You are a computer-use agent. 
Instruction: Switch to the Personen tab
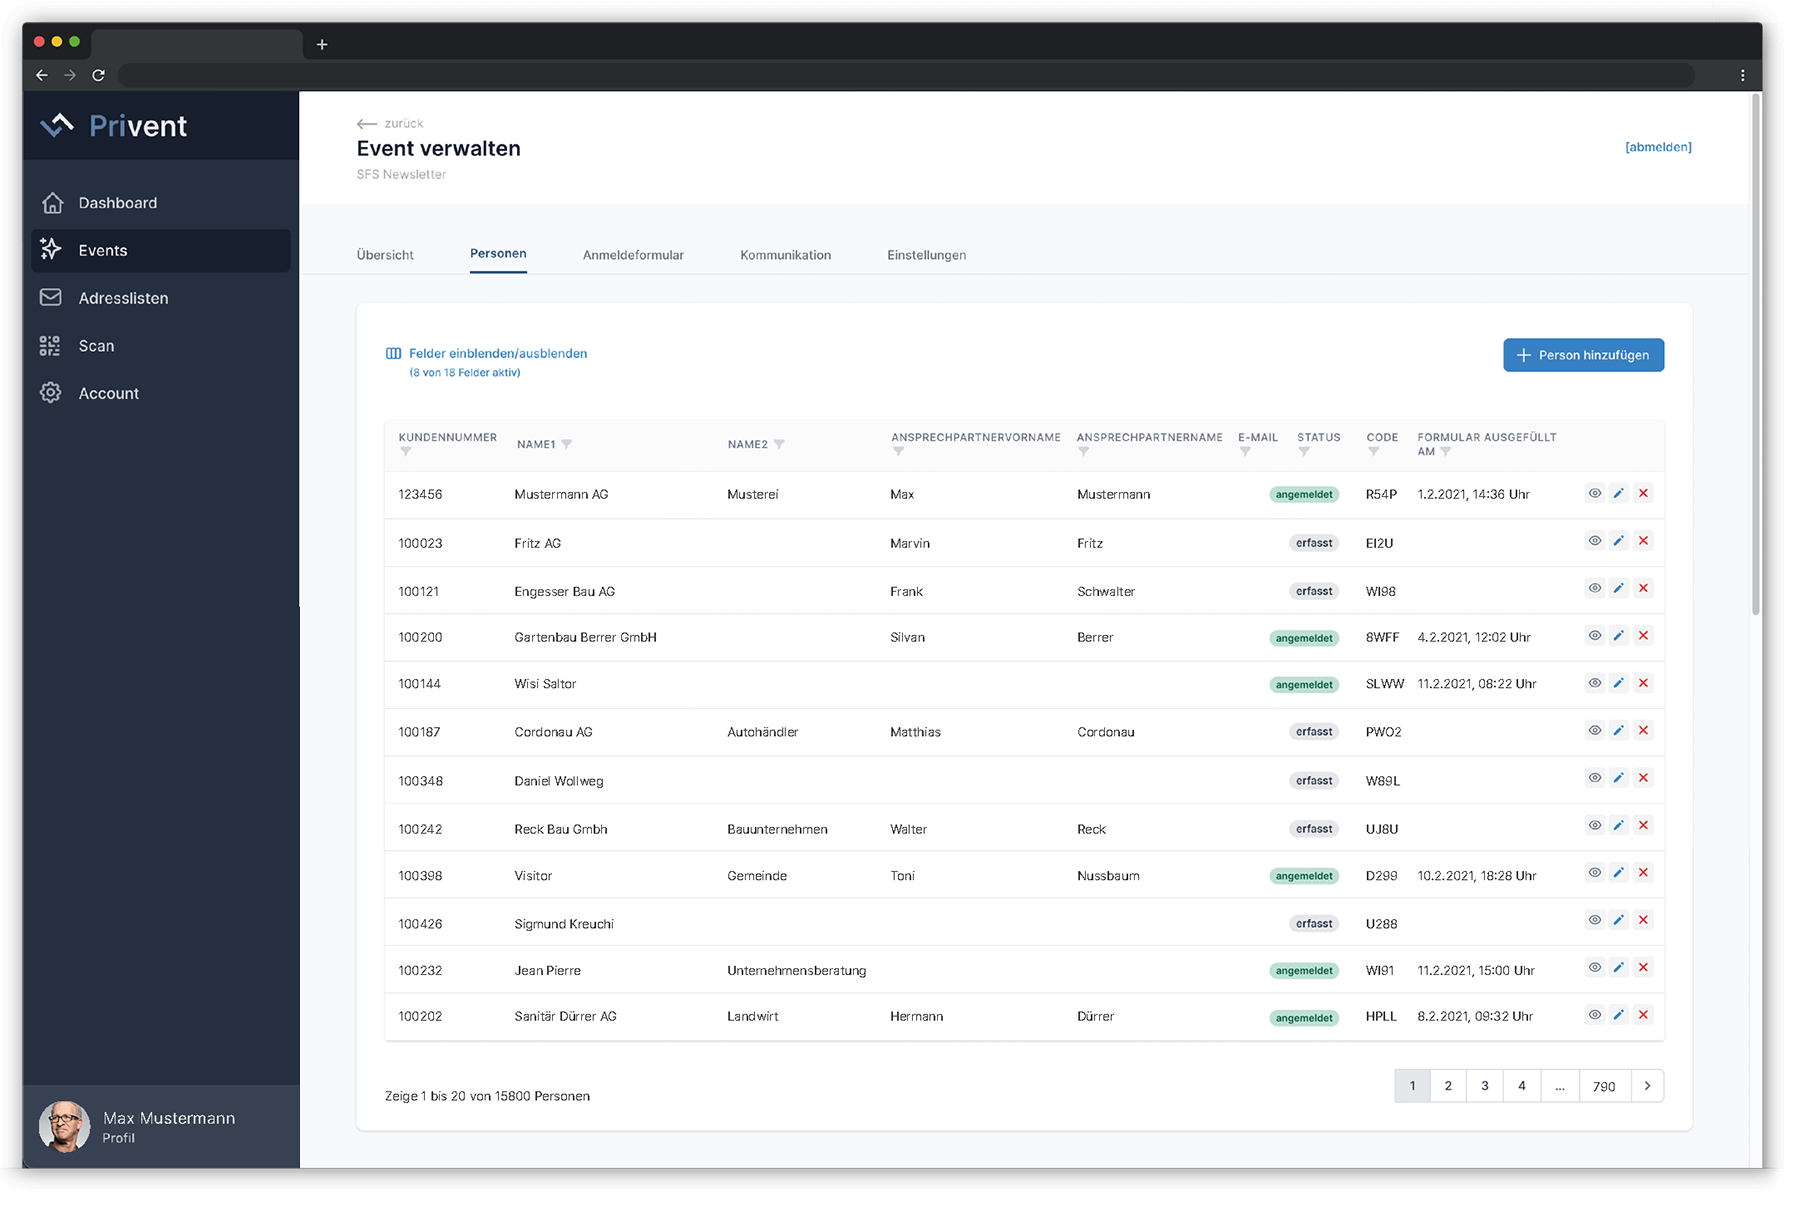(498, 254)
